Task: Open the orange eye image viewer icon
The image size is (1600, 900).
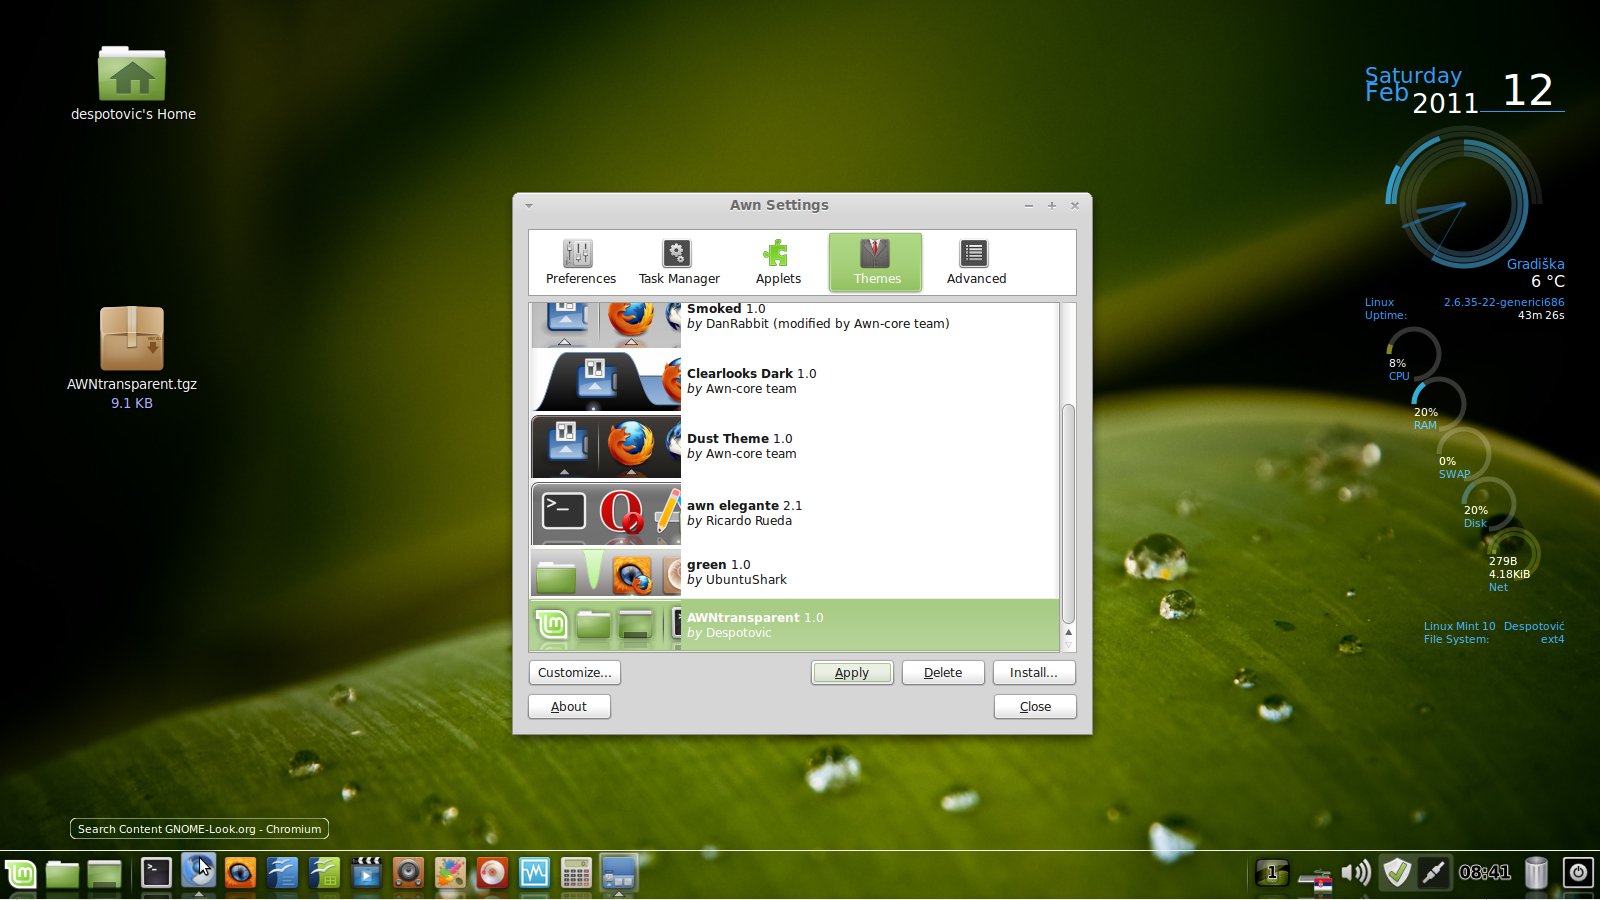Action: [x=240, y=873]
